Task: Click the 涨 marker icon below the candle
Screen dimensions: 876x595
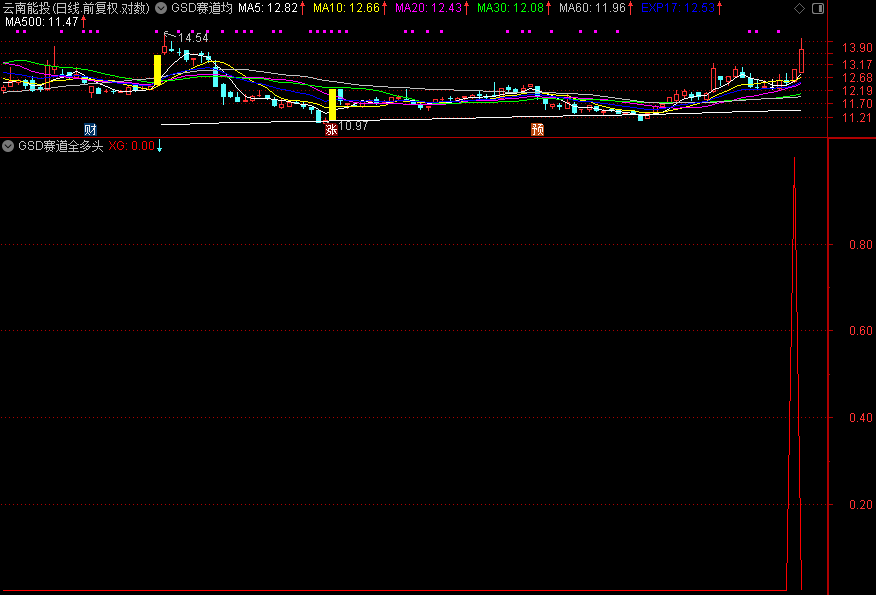Action: (330, 129)
